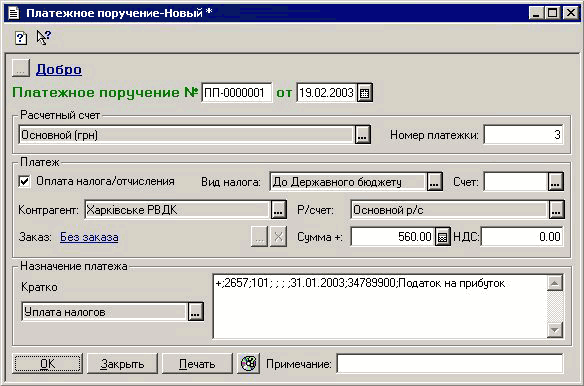Click the НДС field showing 0.00
This screenshot has height=386, width=584.
tap(522, 237)
